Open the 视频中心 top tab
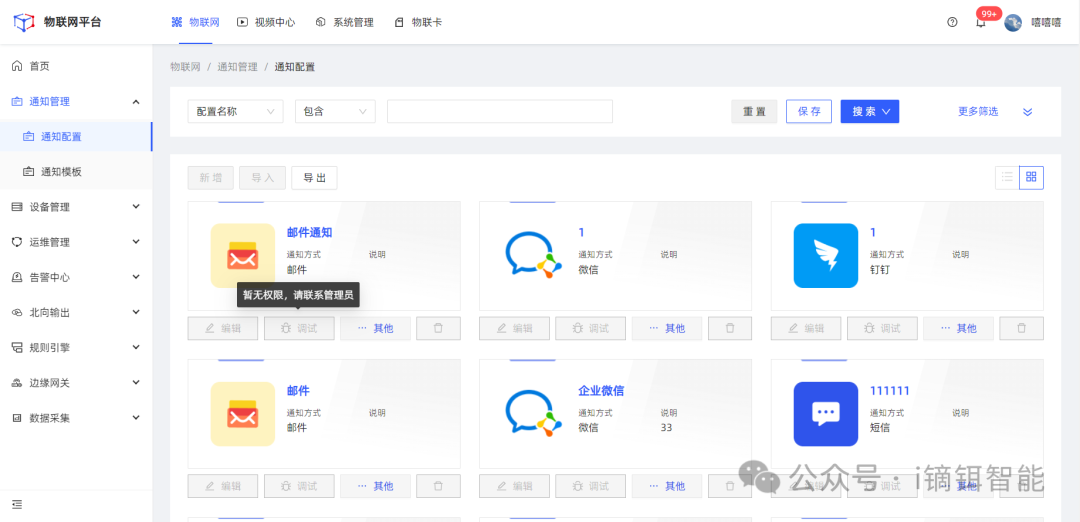Screen dimensions: 1080x522 pyautogui.click(x=266, y=22)
